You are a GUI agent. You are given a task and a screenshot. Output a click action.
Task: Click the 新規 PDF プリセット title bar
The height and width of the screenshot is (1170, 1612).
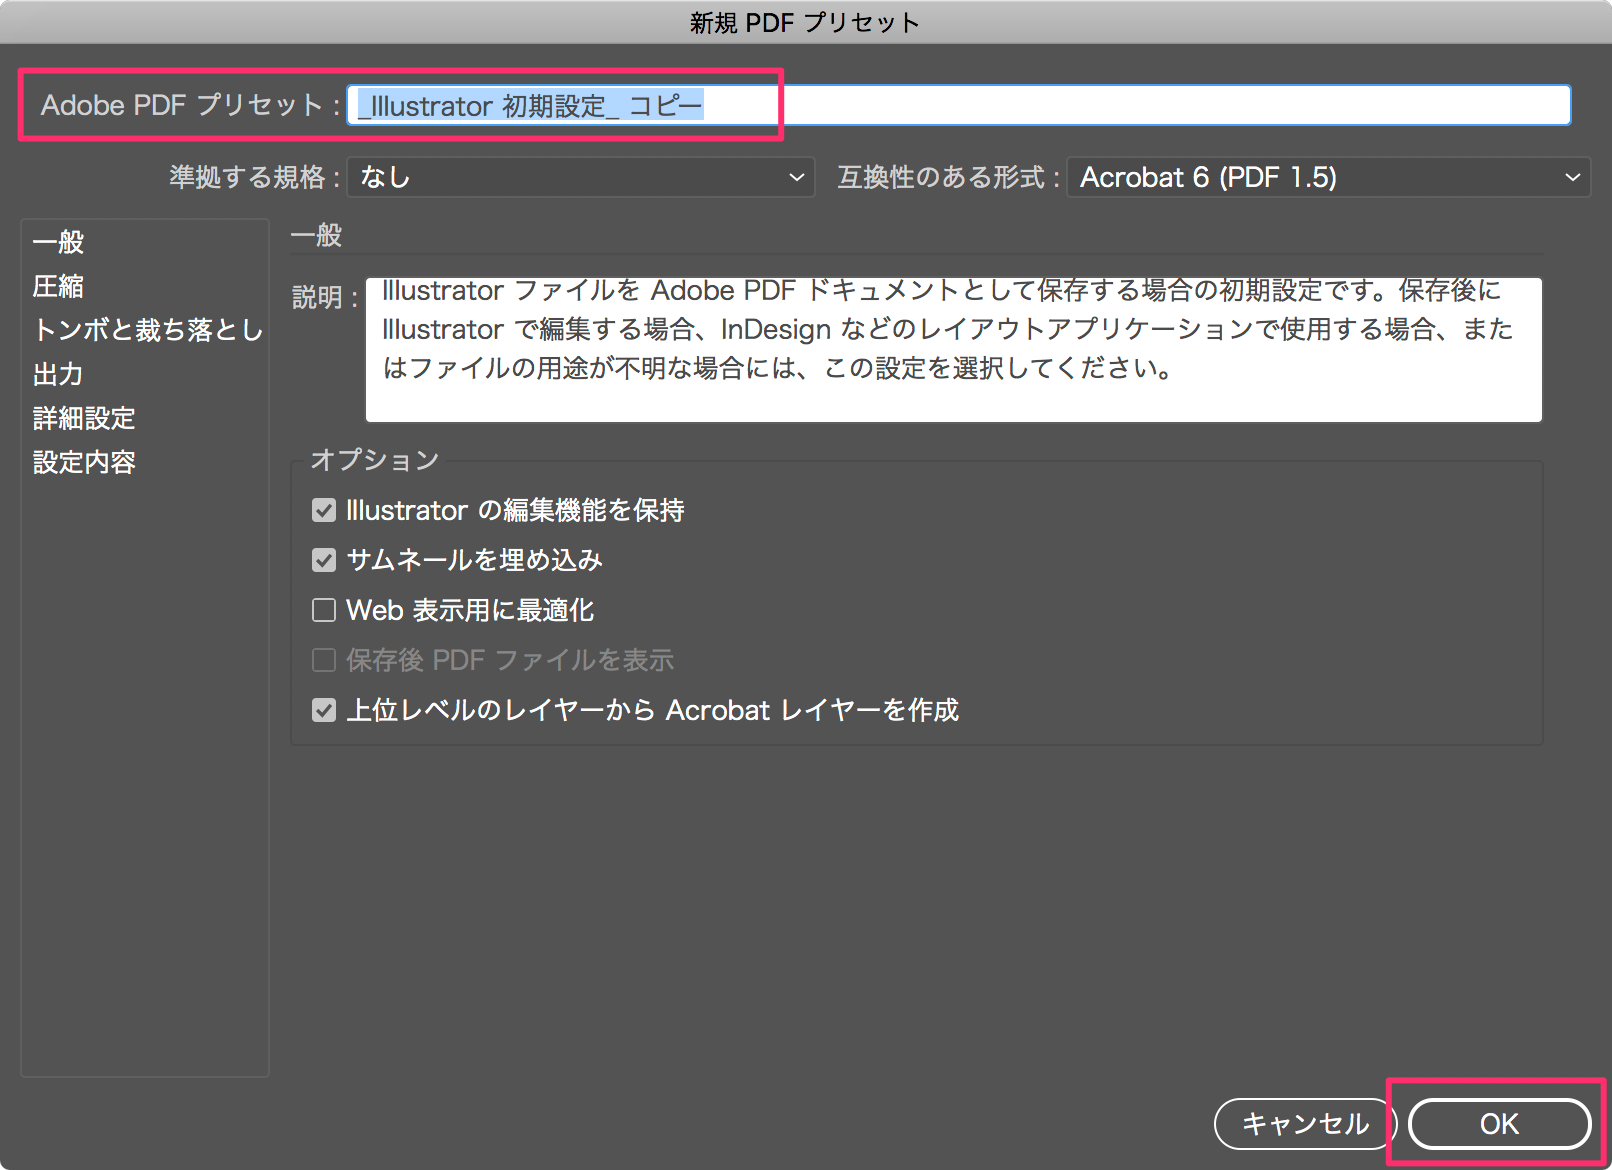tap(806, 22)
